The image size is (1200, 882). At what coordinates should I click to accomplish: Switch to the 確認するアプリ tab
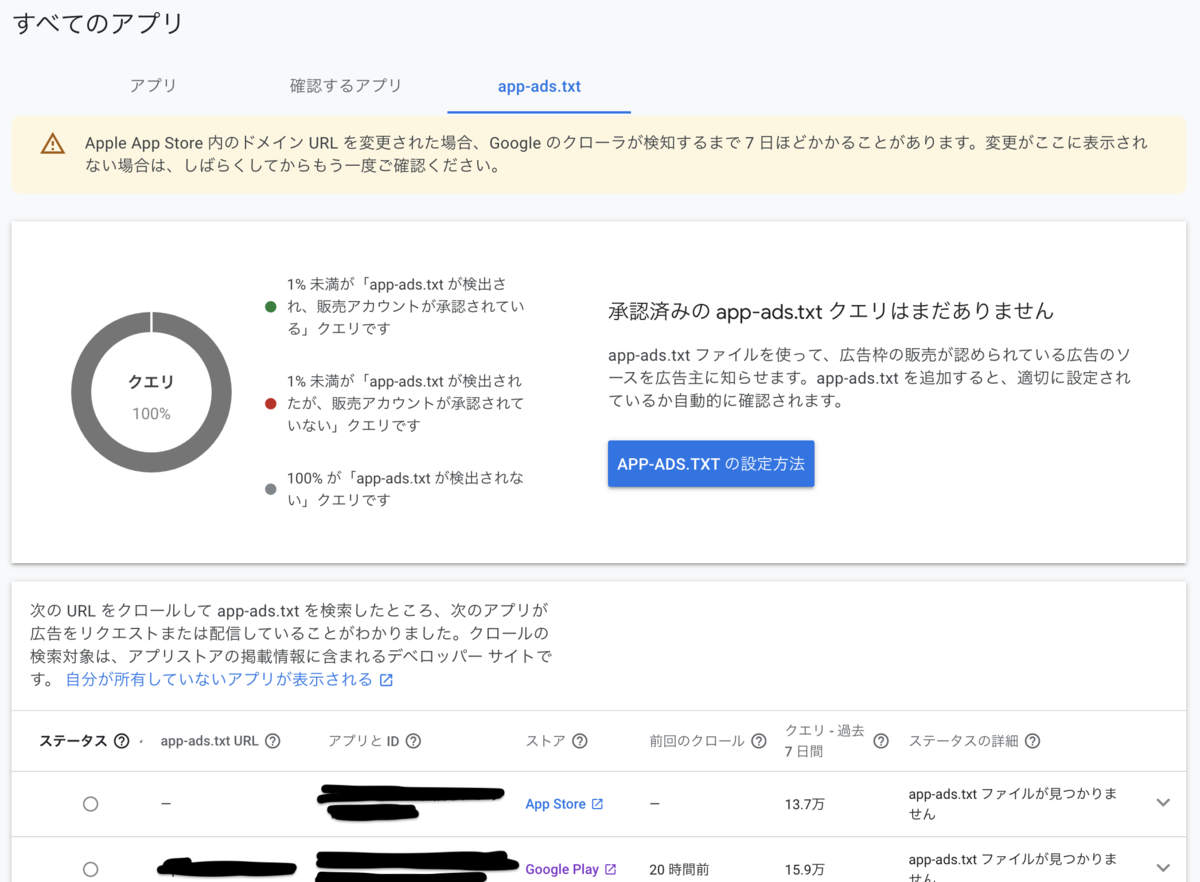pos(345,86)
